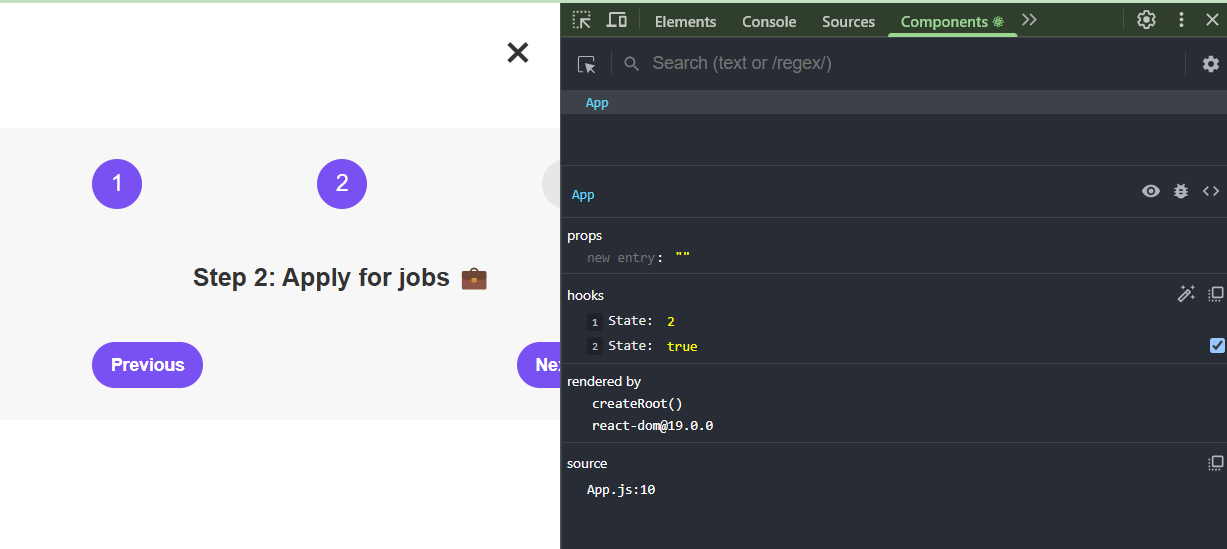Open React Components settings gear
Screen dimensions: 1227x549
[1210, 64]
